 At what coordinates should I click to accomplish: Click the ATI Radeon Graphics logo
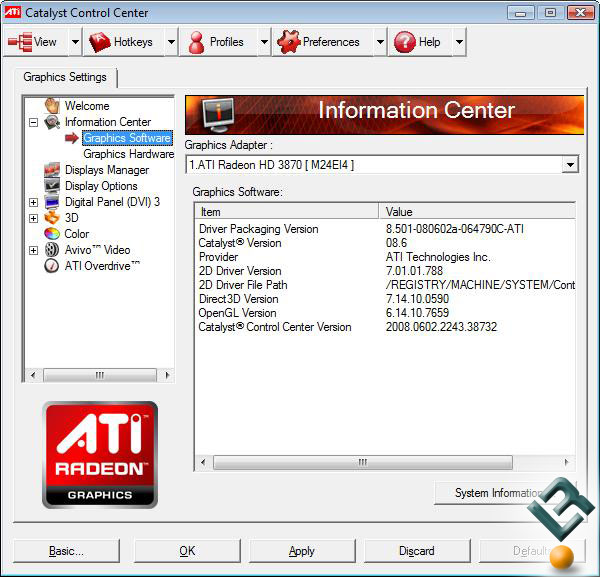pos(100,455)
